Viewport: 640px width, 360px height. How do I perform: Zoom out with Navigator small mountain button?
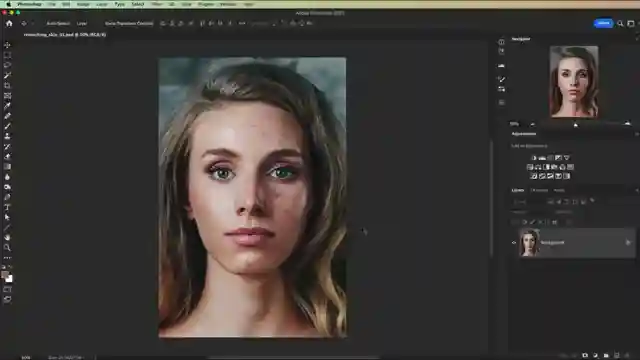[533, 124]
